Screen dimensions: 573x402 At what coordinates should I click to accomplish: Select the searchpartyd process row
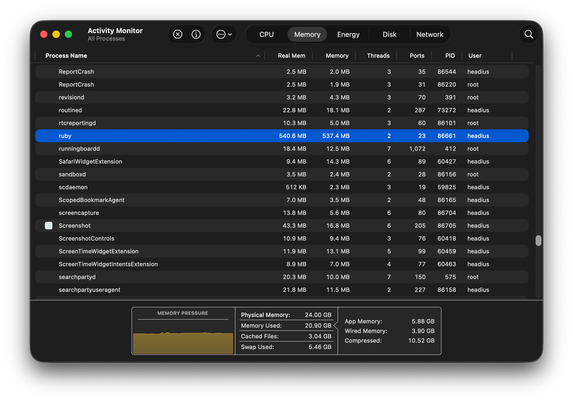(x=282, y=277)
